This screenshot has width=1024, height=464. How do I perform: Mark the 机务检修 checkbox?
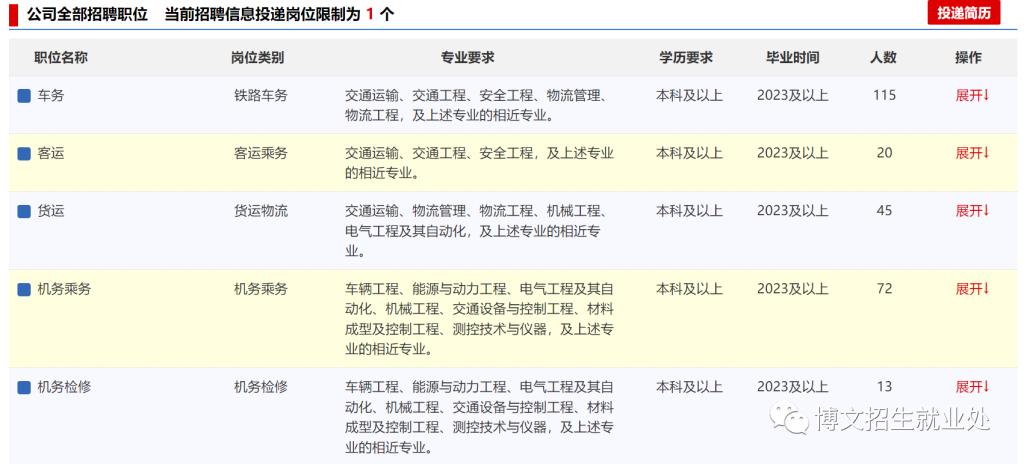[24, 387]
